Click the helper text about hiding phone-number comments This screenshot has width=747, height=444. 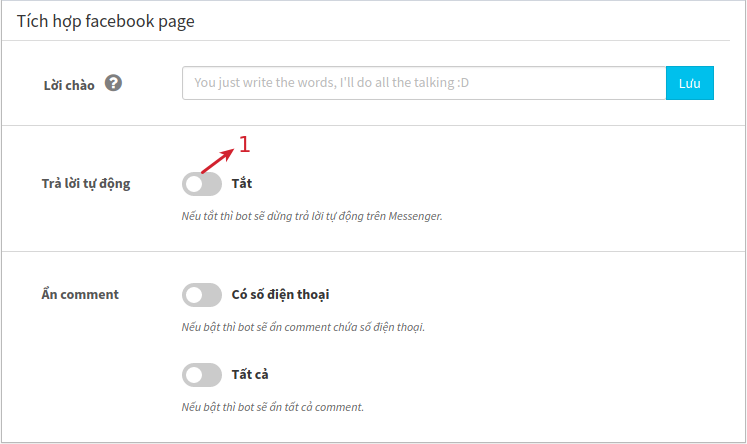[303, 327]
